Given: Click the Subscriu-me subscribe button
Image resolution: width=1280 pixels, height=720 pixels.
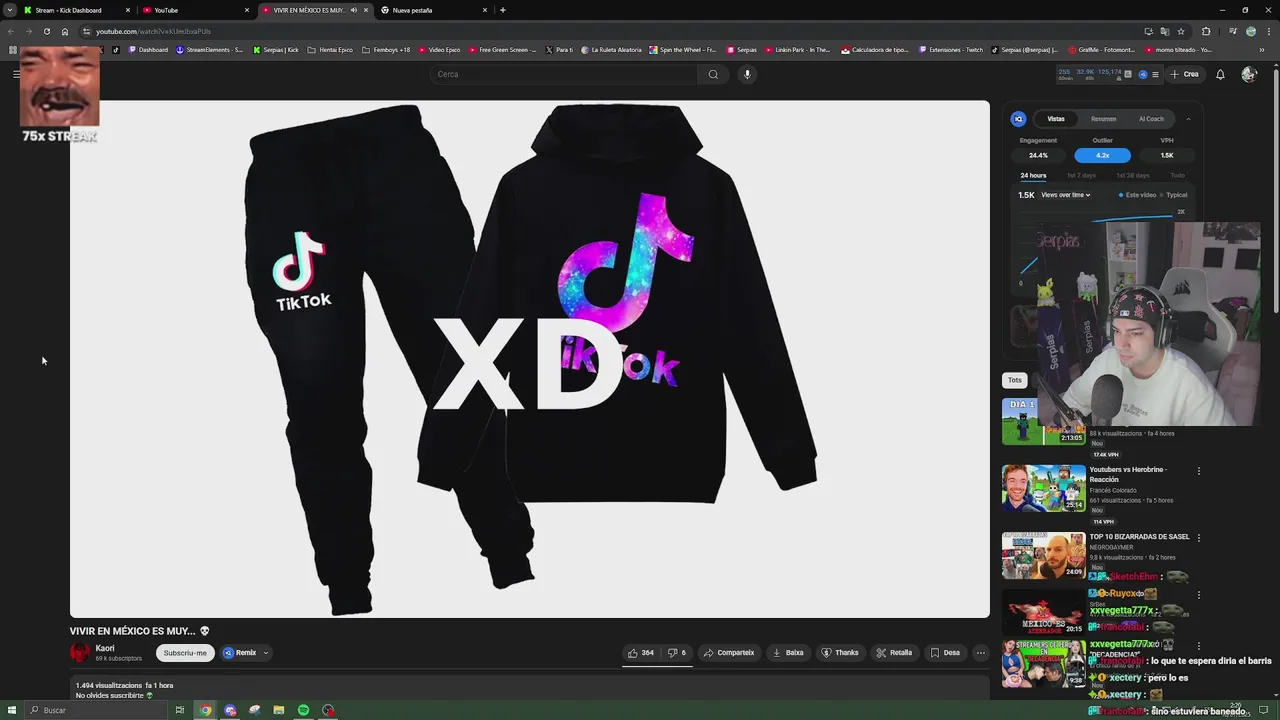Looking at the screenshot, I should click(x=185, y=653).
